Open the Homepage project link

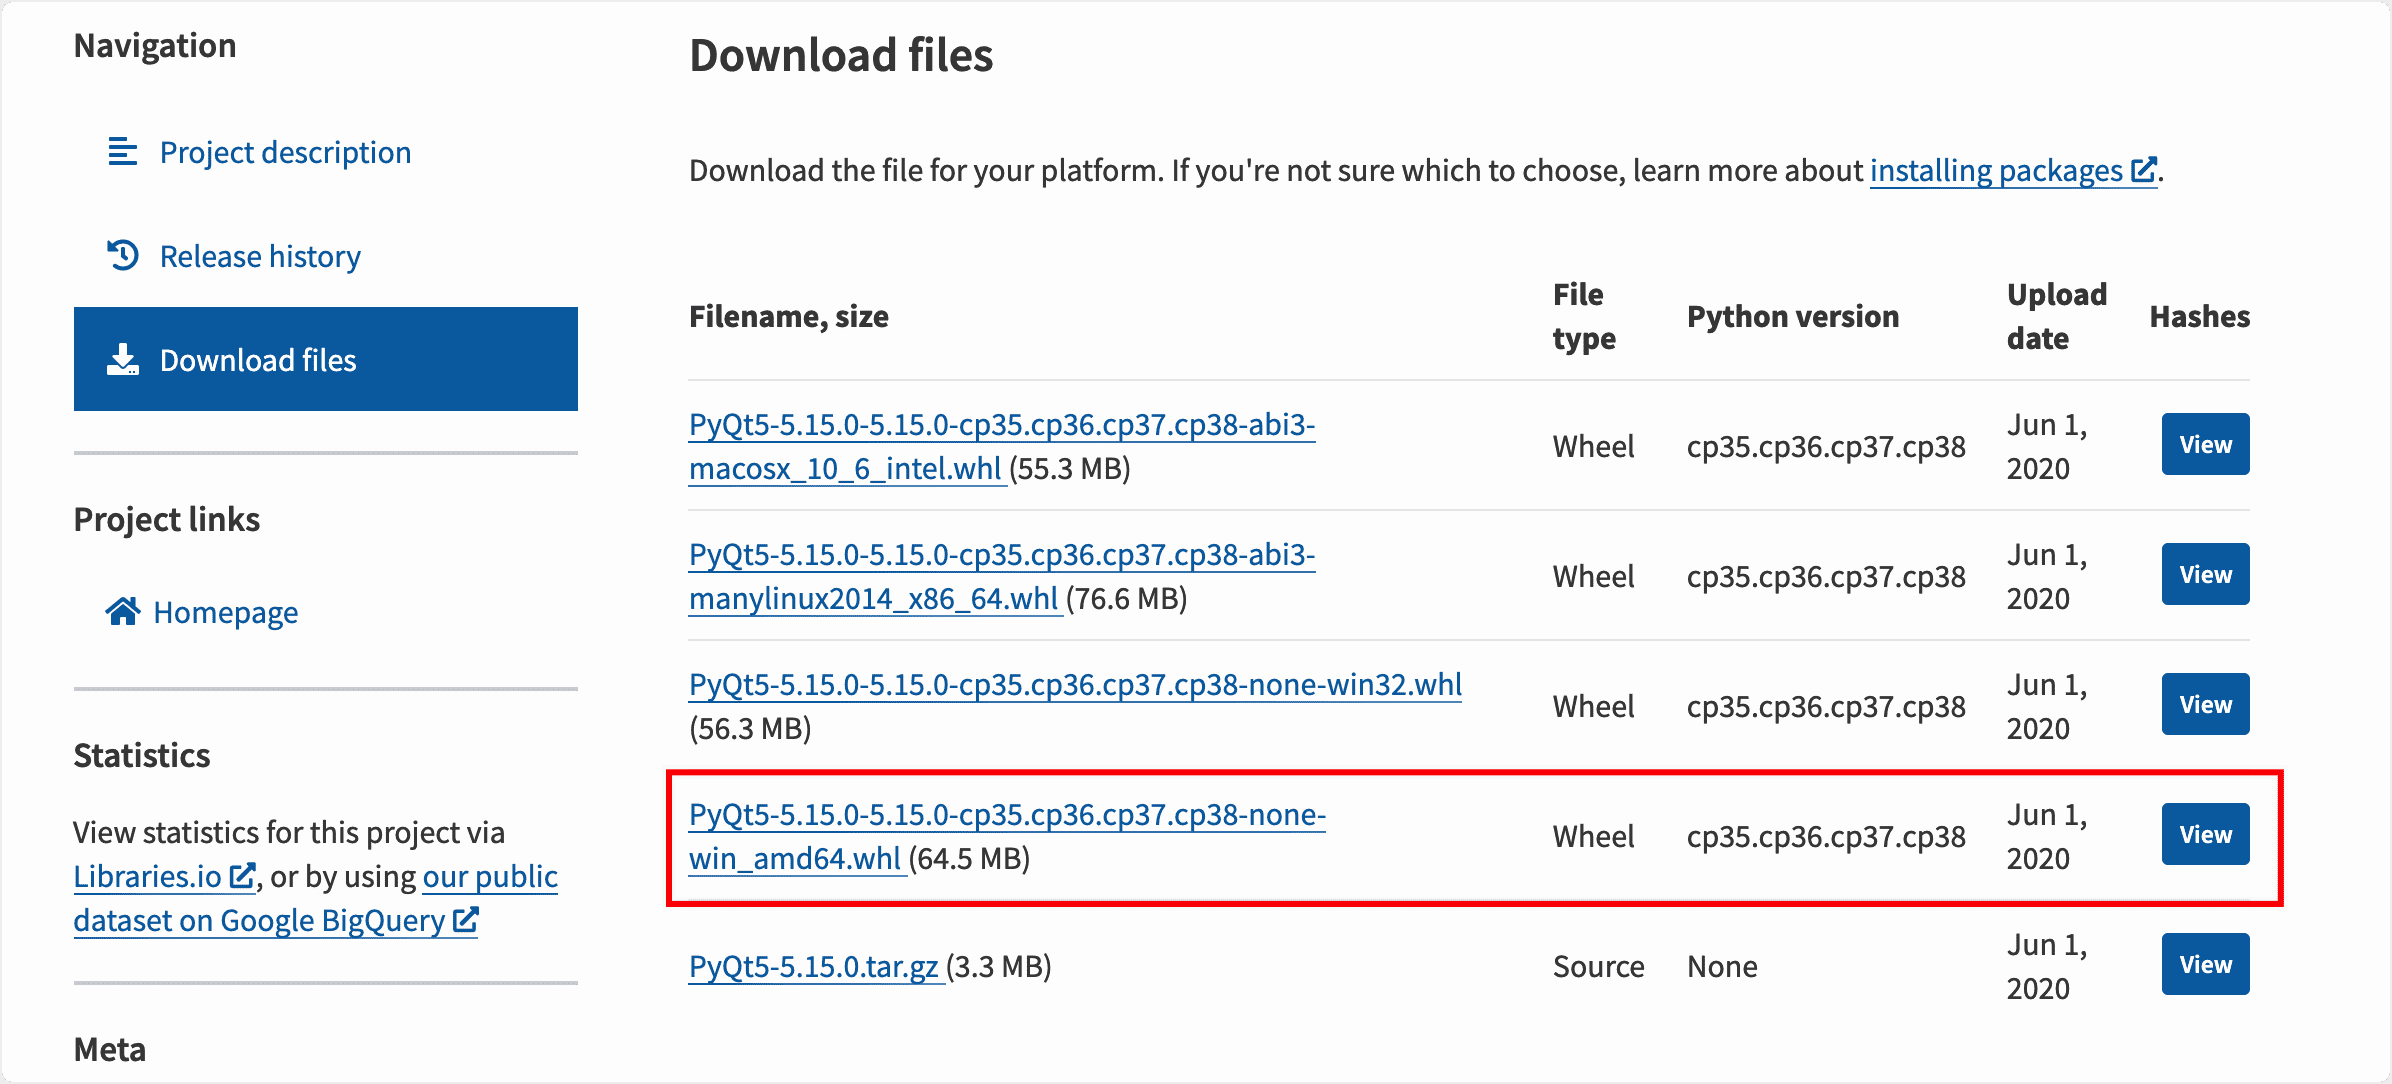click(x=225, y=612)
